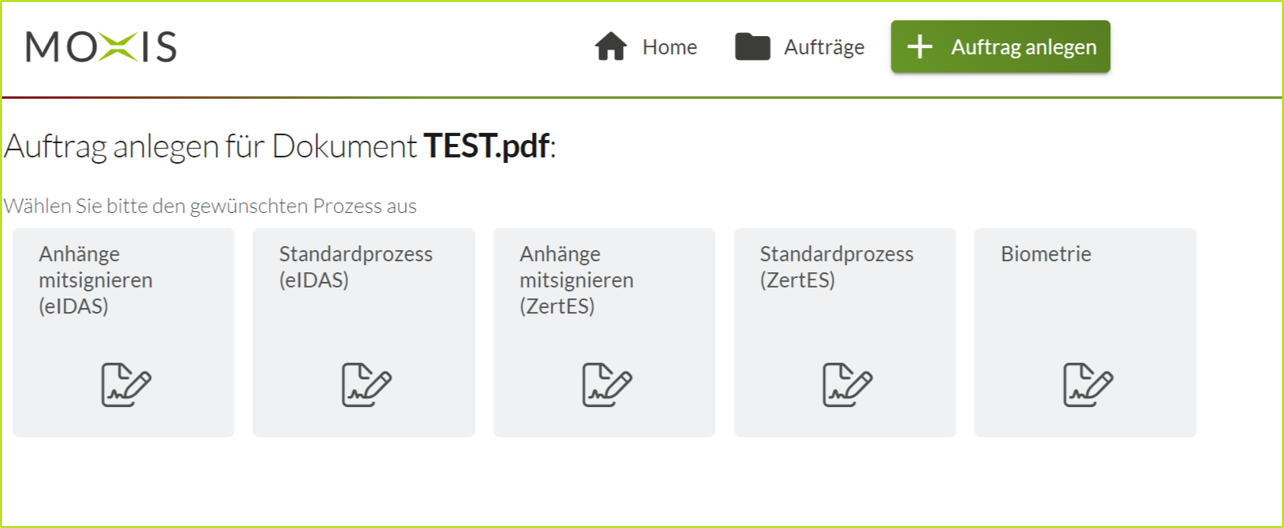Click signature icon in Standardprozess (ZertES) card
This screenshot has height=528, width=1284.
tap(847, 384)
